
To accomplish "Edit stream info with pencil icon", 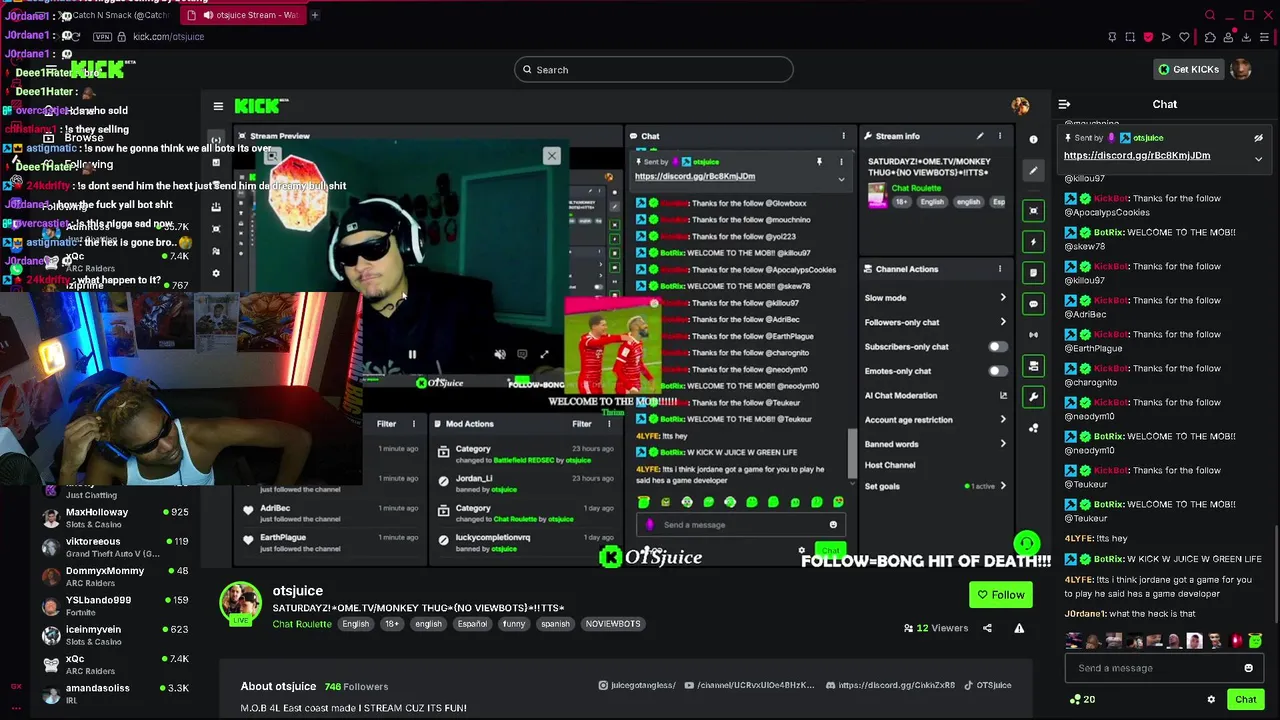I will point(980,136).
